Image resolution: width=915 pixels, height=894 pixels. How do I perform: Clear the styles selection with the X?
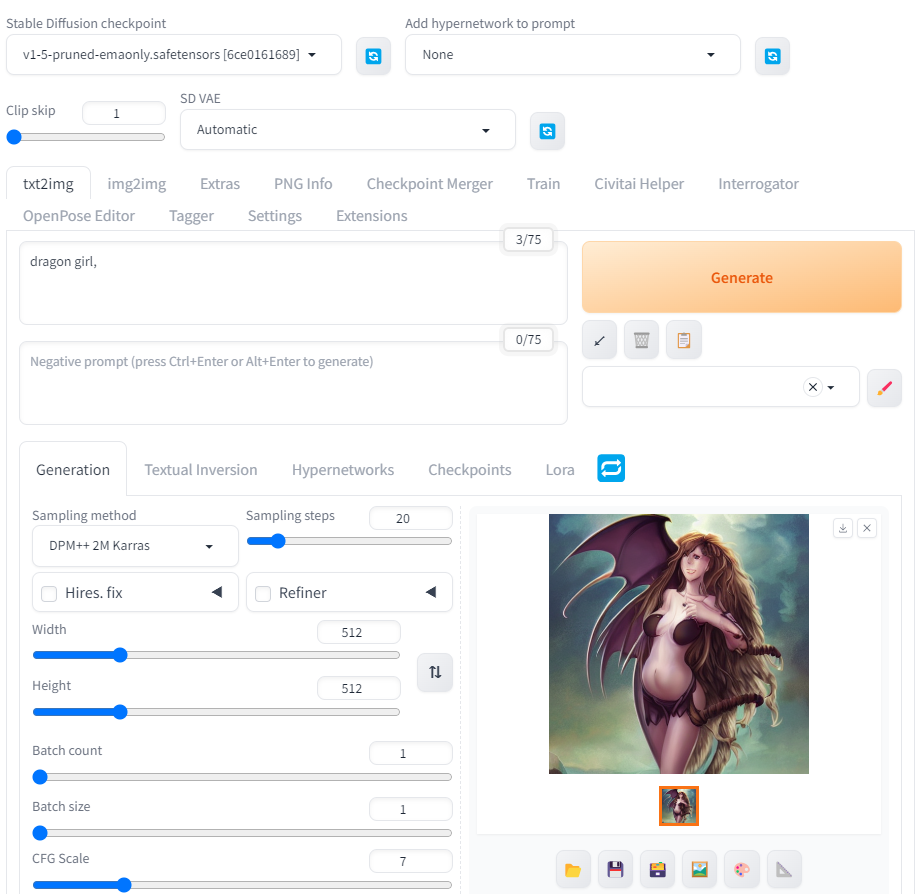(x=812, y=387)
